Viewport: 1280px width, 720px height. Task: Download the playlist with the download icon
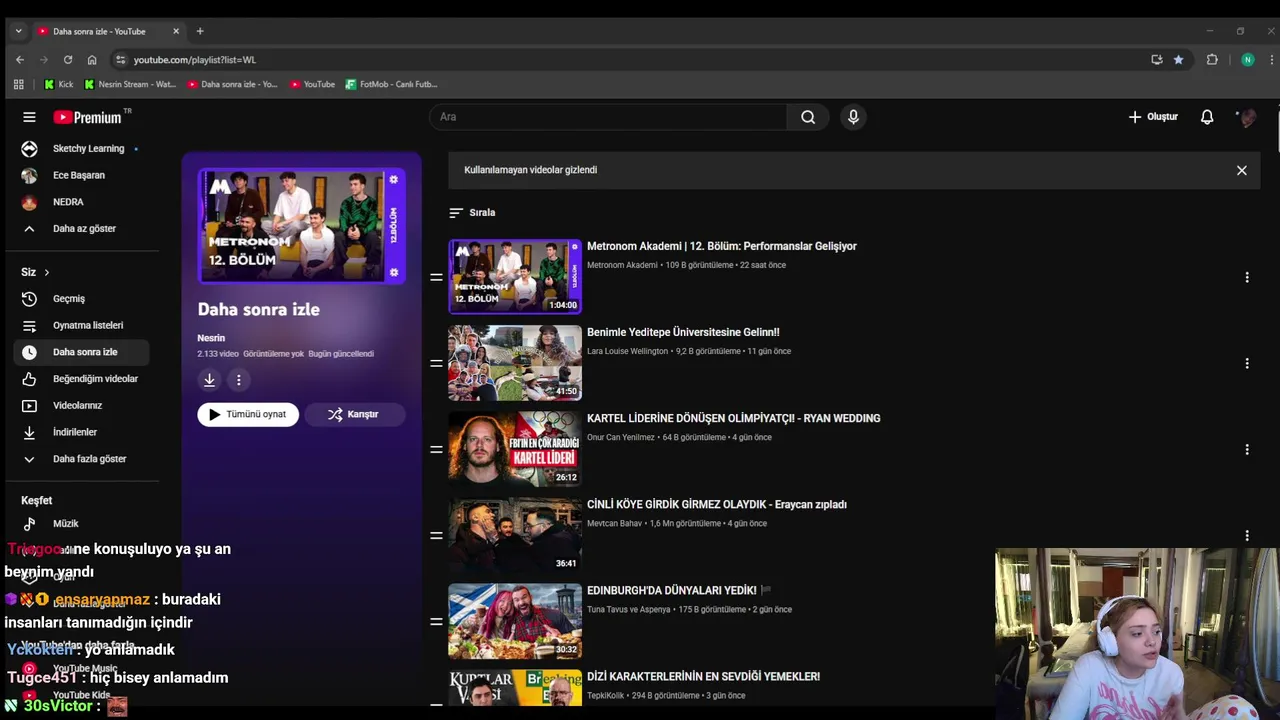[x=209, y=380]
